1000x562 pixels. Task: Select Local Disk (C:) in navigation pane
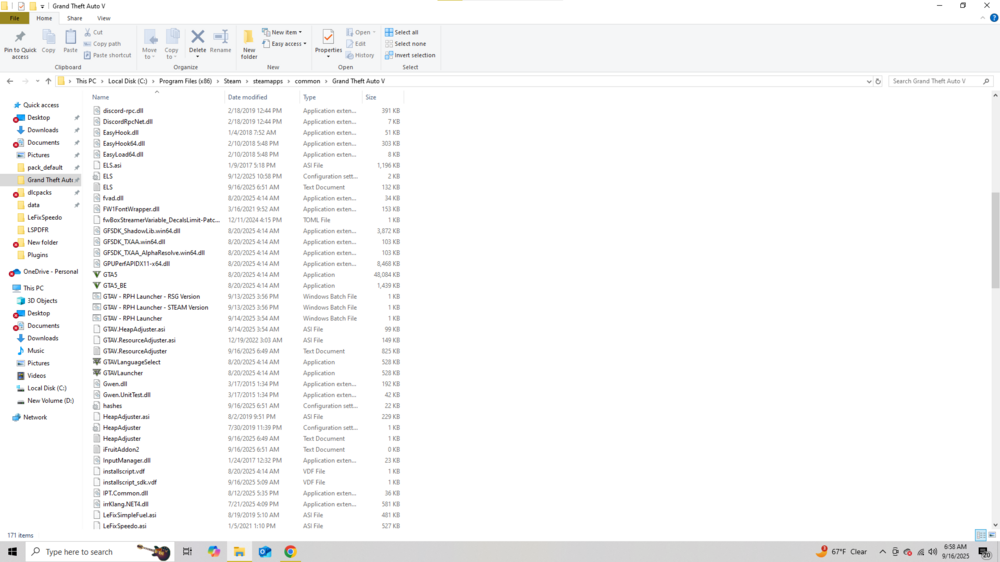pos(47,388)
